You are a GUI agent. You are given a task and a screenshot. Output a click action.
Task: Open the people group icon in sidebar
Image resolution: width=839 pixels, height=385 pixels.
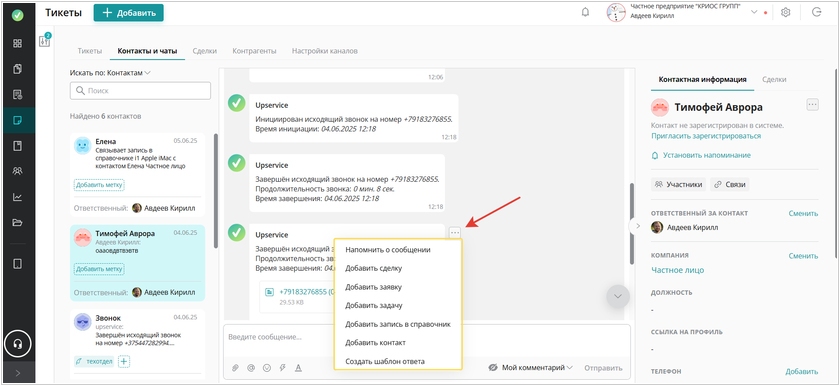[x=18, y=172]
